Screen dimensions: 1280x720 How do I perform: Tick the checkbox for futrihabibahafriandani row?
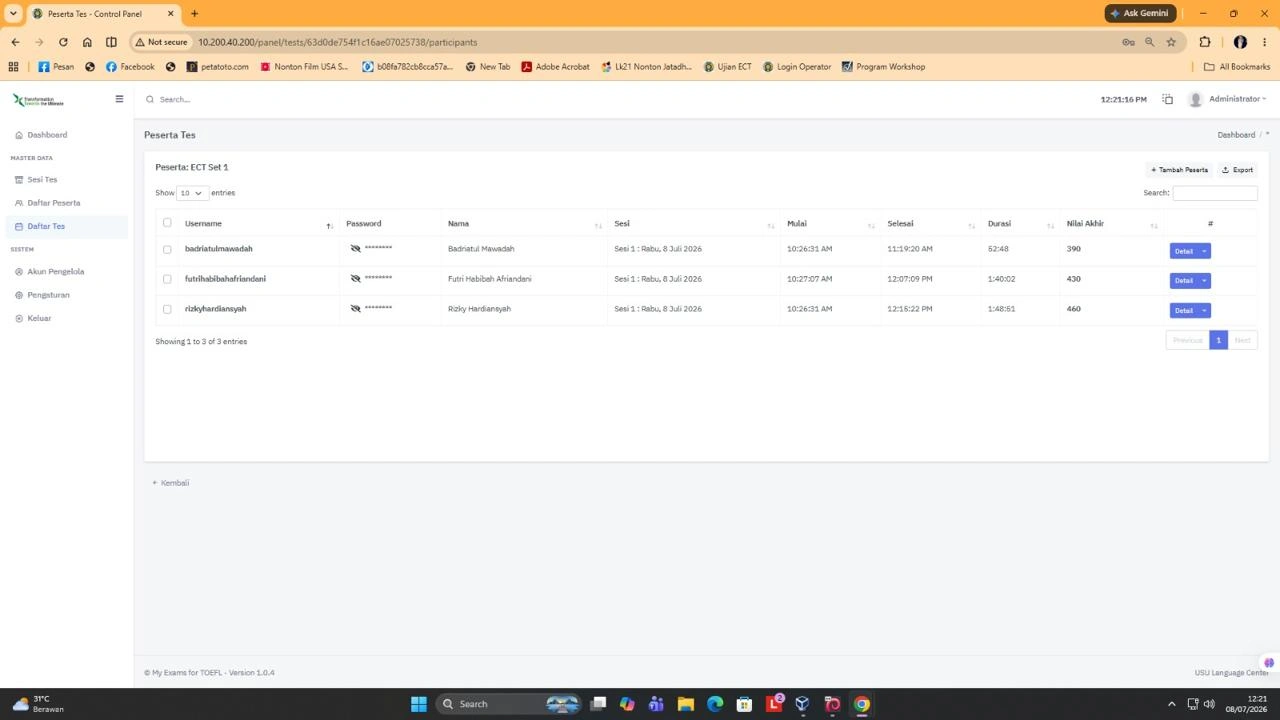(x=167, y=279)
